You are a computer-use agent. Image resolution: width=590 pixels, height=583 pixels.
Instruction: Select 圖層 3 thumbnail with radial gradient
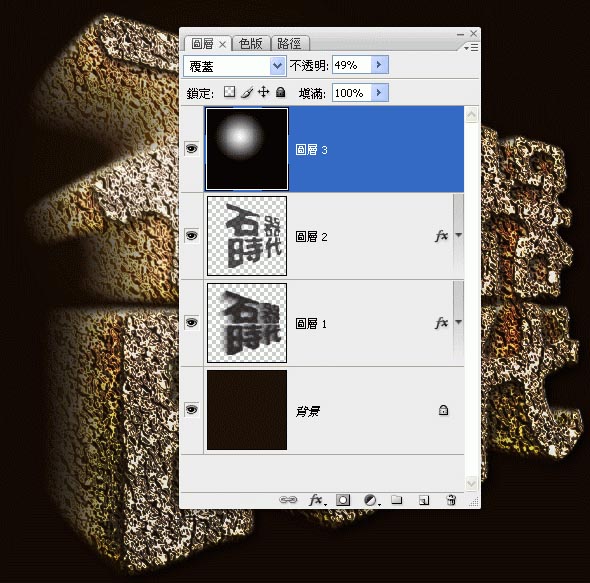pyautogui.click(x=247, y=149)
